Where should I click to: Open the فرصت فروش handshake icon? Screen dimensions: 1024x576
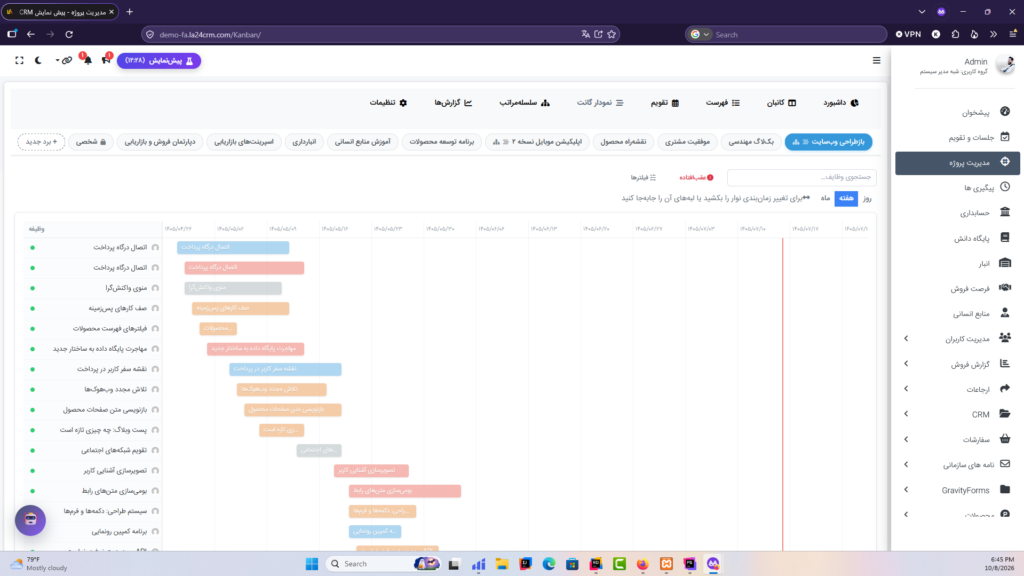pyautogui.click(x=1005, y=288)
